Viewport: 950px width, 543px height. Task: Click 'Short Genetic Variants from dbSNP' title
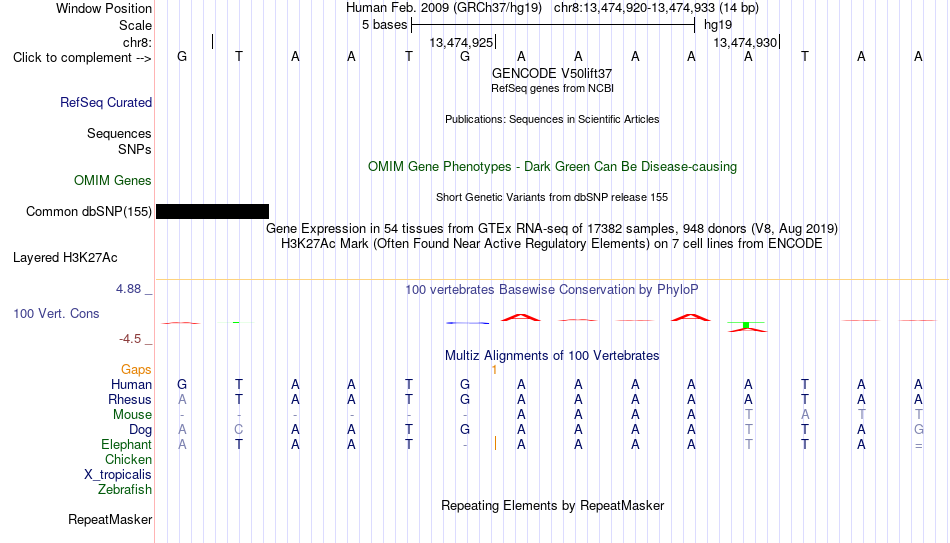(552, 198)
